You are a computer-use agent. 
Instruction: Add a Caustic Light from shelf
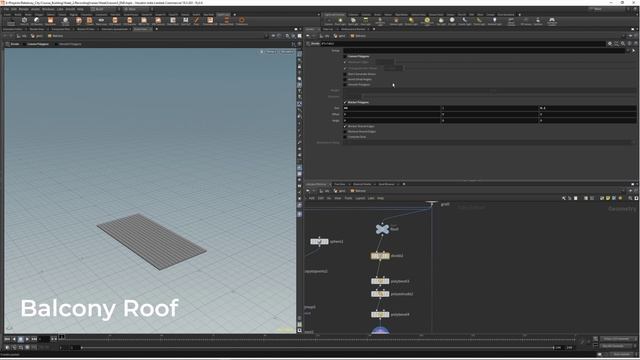[x=464, y=21]
